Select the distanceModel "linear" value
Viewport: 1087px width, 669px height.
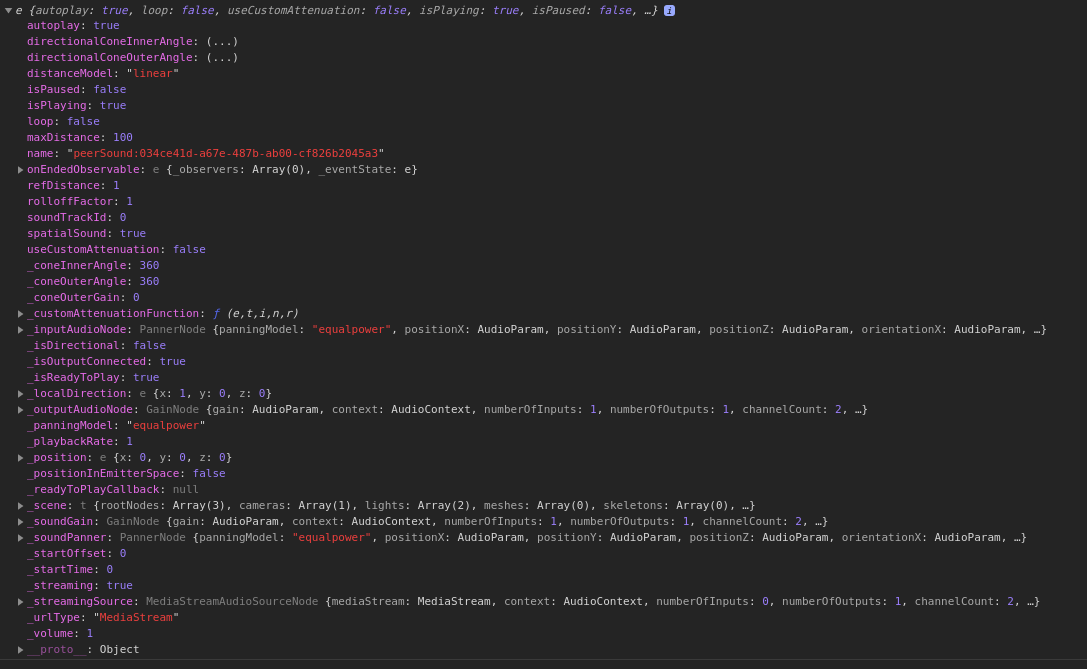tap(153, 73)
